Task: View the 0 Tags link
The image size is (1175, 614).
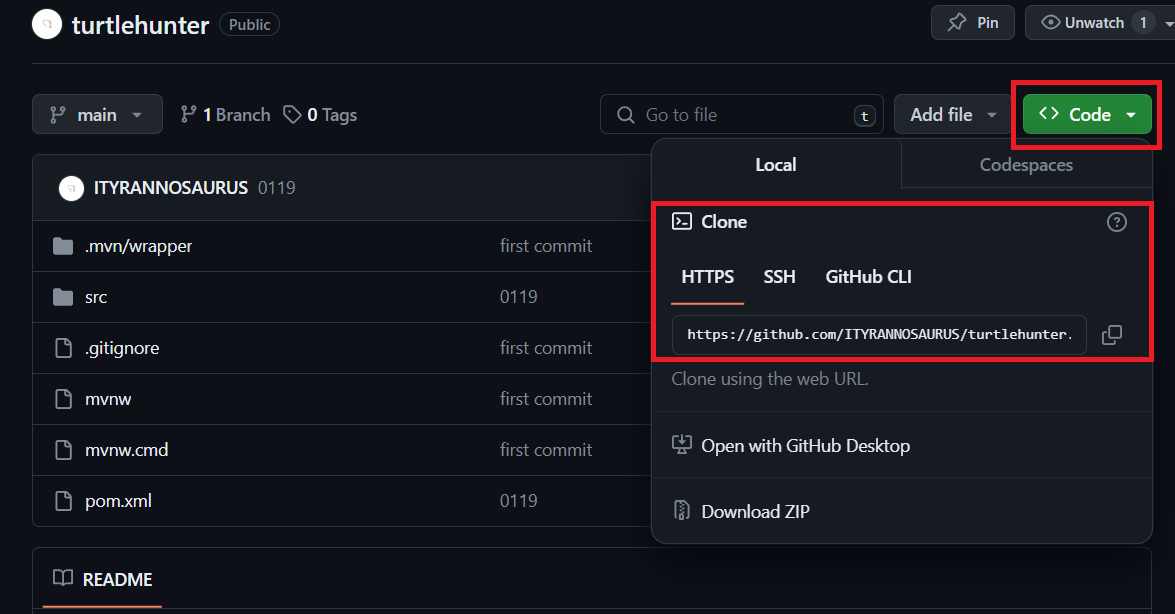Action: pos(320,114)
